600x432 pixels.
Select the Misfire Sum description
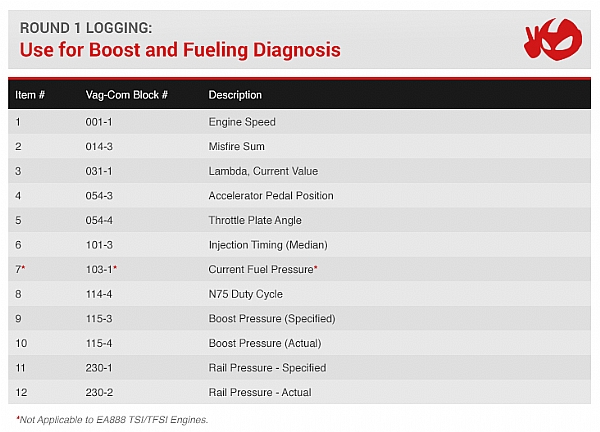point(236,147)
